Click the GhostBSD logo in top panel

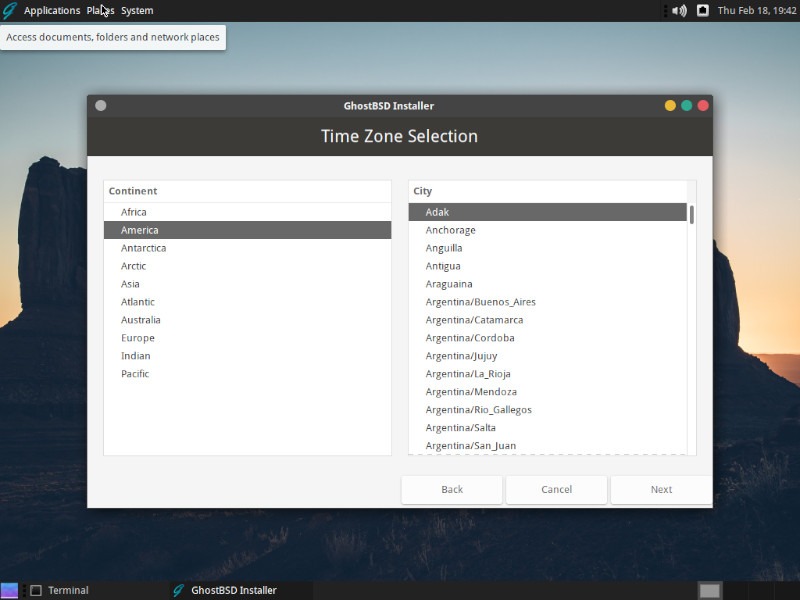pos(10,10)
